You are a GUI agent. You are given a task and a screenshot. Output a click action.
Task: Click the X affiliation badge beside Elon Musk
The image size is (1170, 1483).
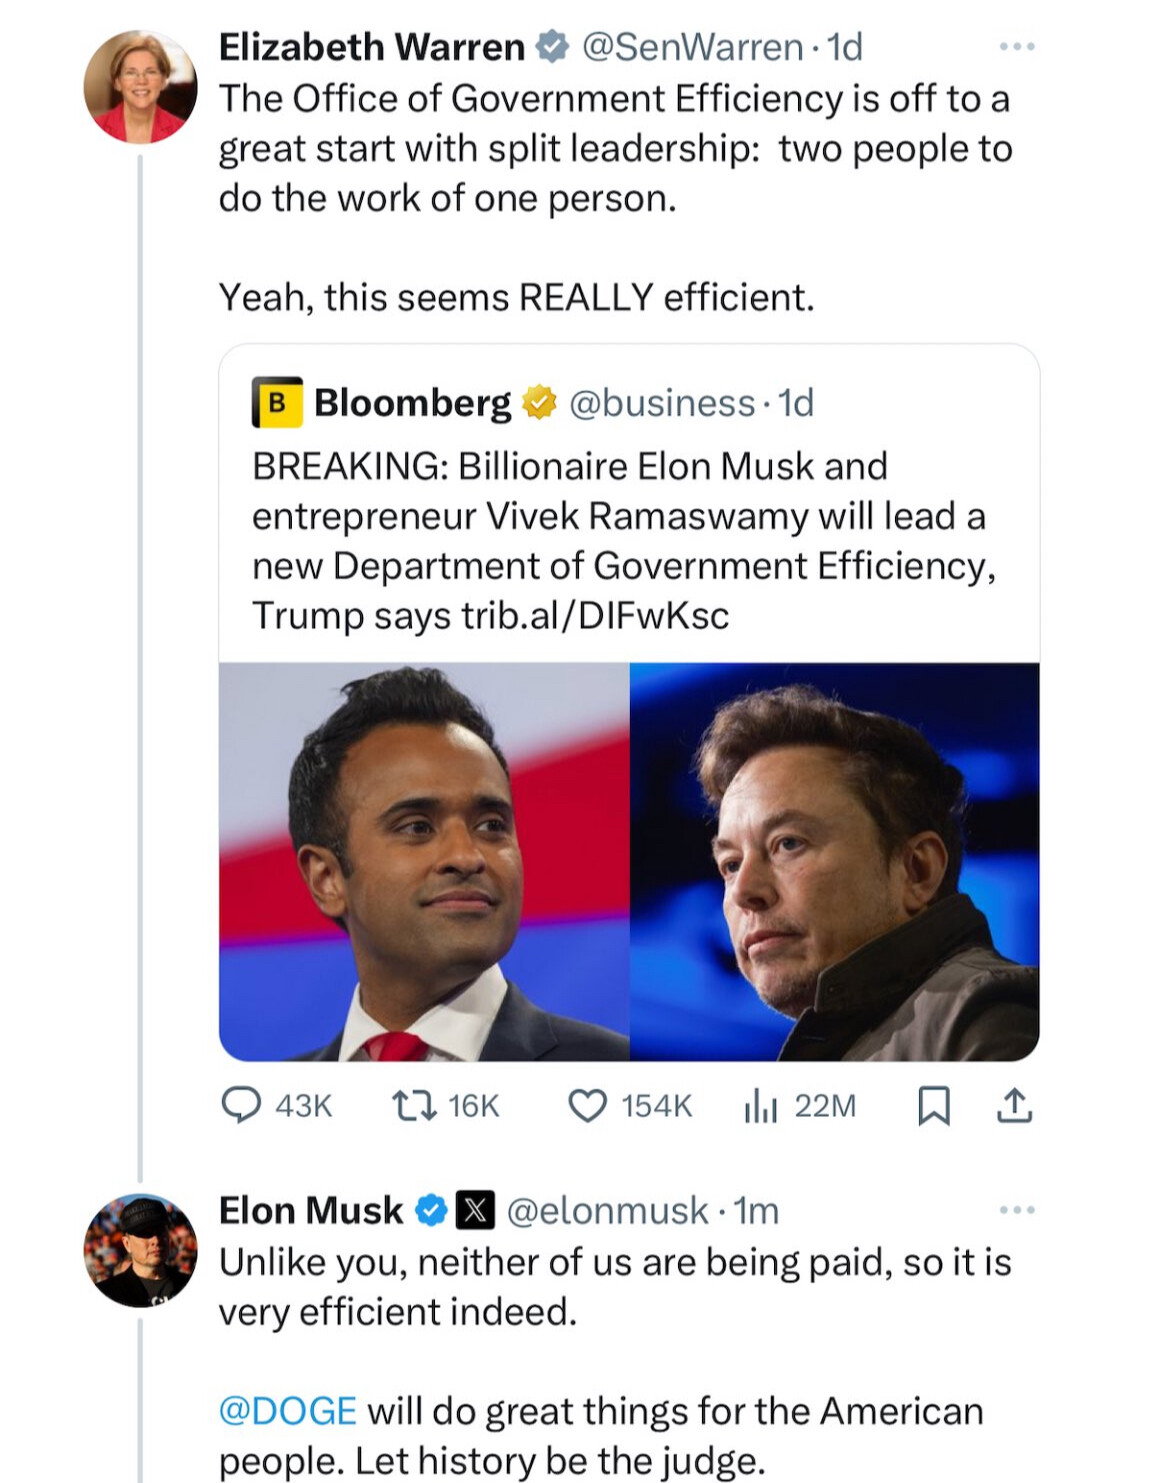[475, 1210]
